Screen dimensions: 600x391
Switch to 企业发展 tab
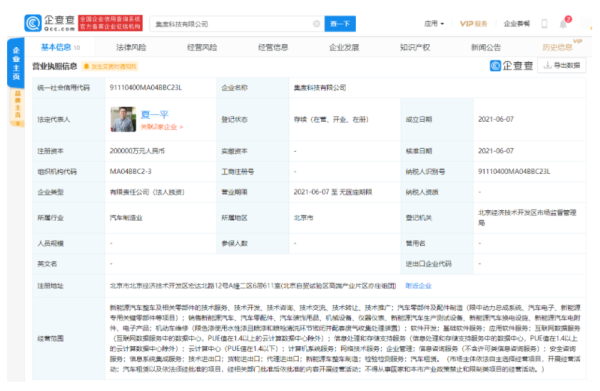[344, 47]
